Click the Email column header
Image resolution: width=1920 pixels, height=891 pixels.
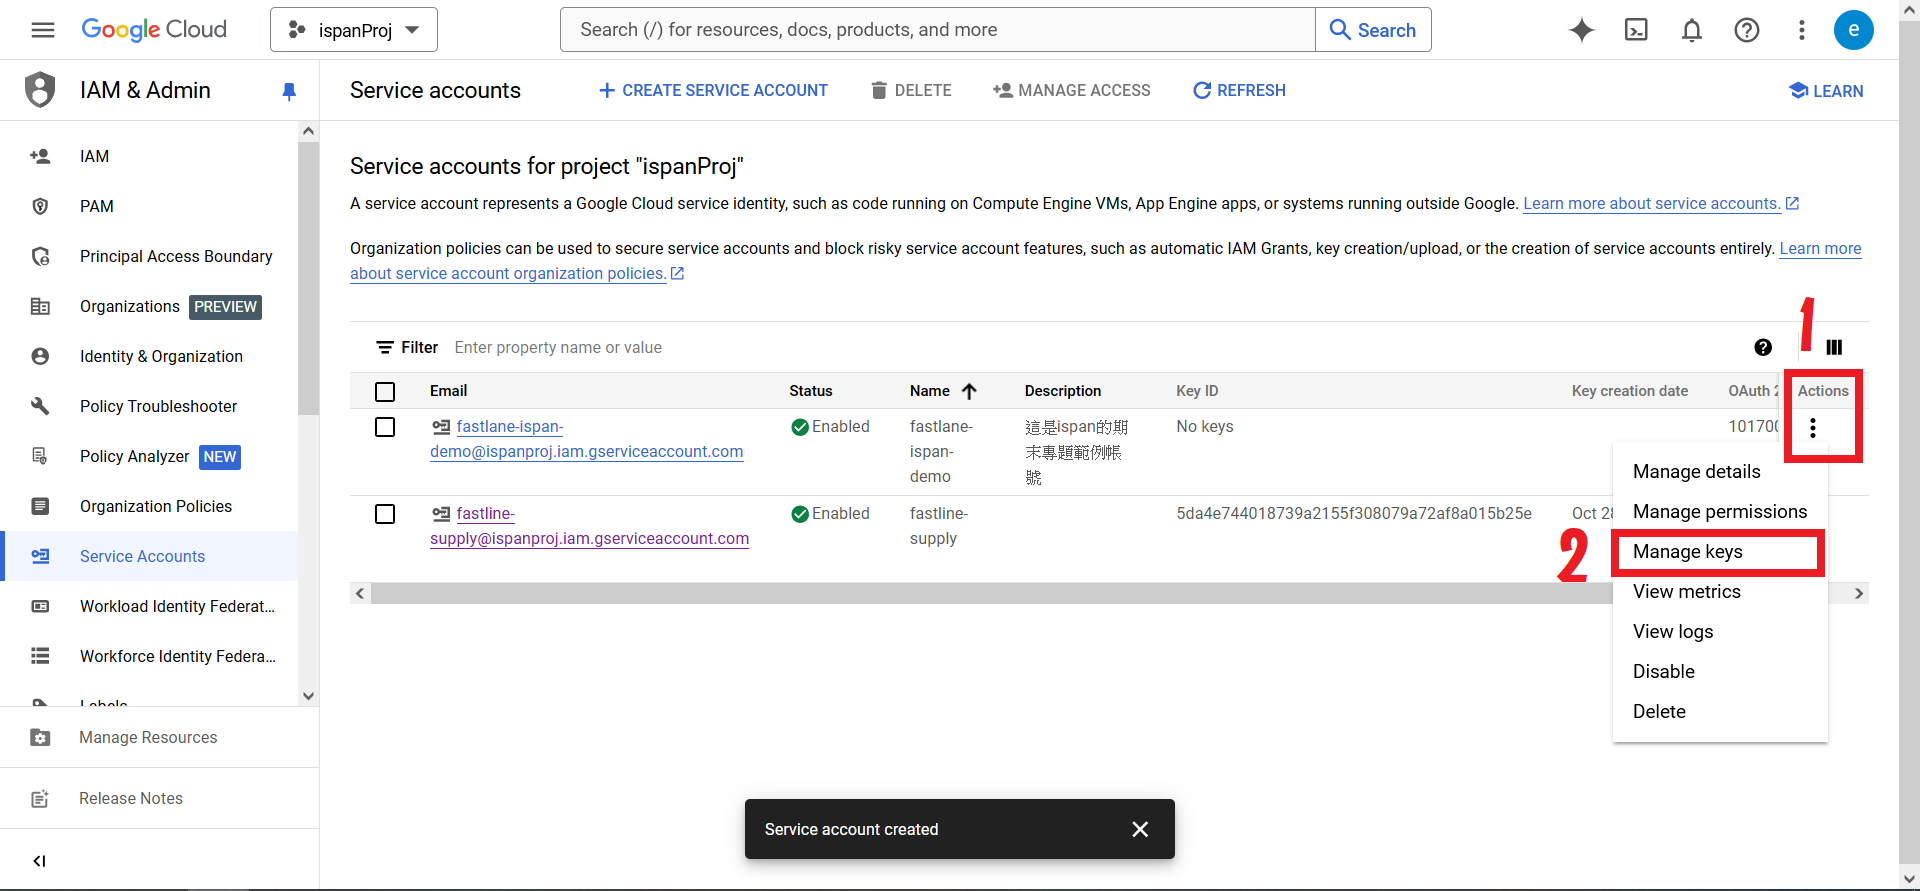(449, 391)
